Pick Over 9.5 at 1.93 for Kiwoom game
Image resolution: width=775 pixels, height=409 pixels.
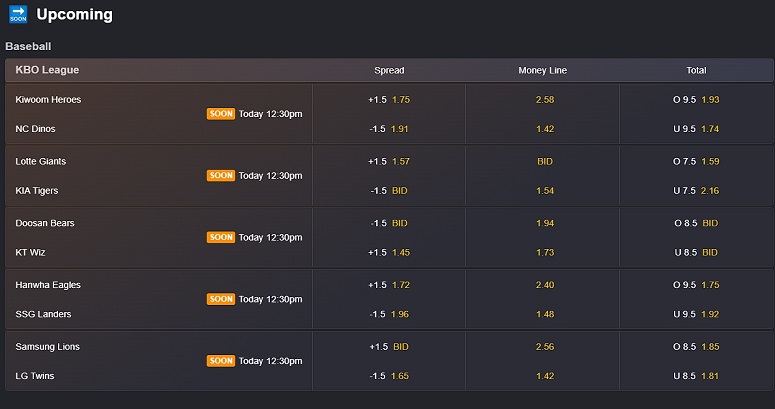696,100
